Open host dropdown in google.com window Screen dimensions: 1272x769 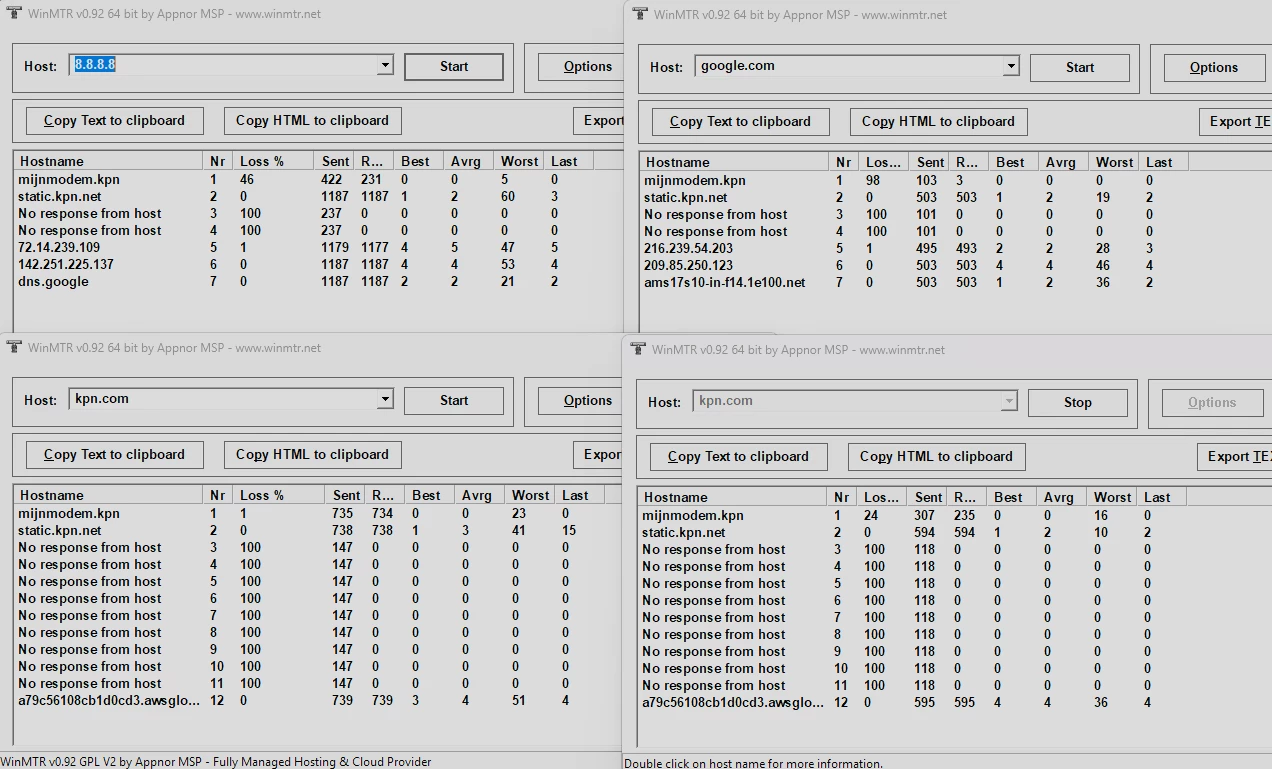(1011, 67)
